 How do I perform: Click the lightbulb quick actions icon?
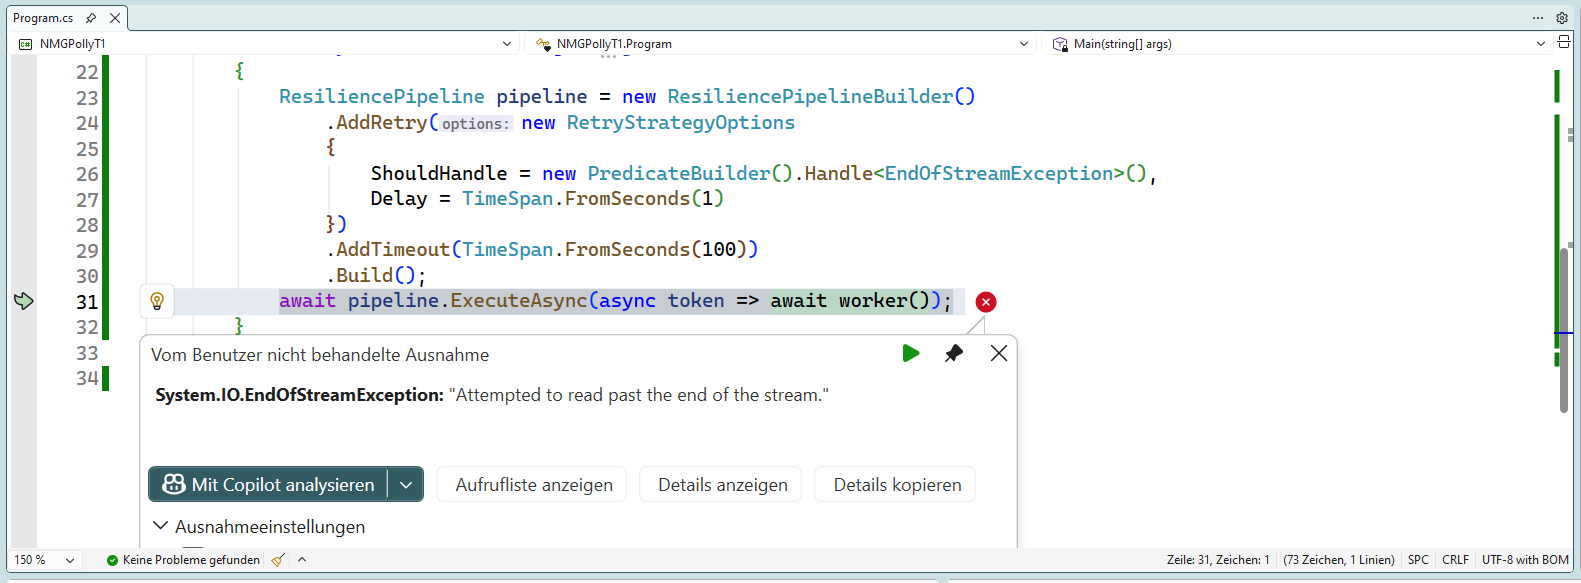(157, 301)
